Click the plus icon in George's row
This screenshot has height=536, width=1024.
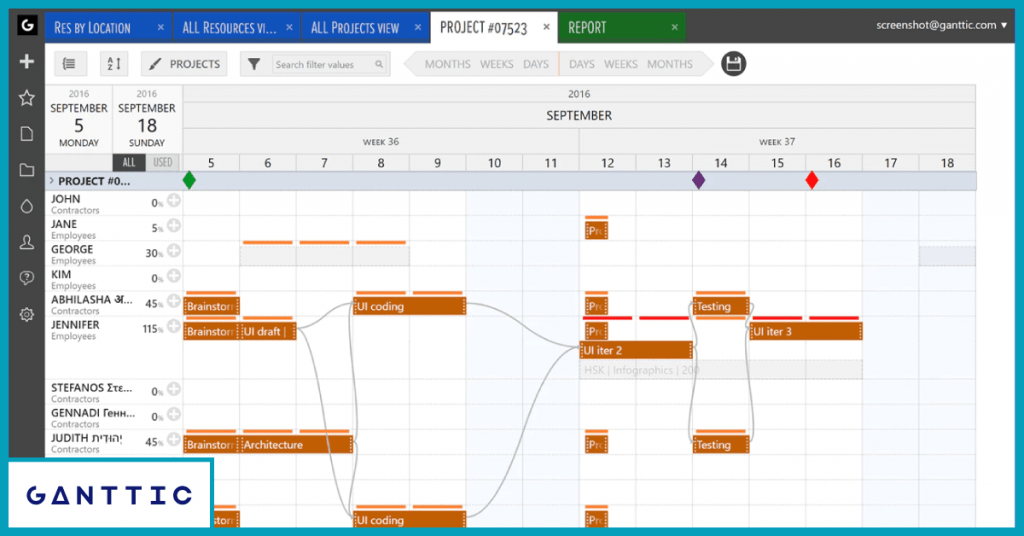174,251
